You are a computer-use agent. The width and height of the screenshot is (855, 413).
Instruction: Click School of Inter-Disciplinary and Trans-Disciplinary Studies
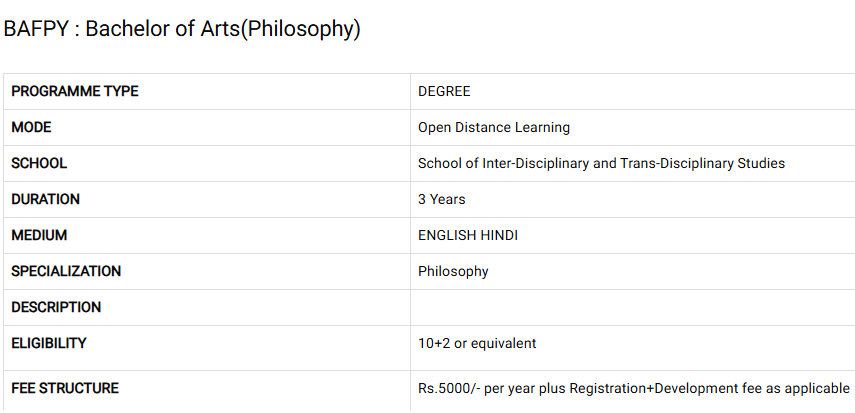point(601,163)
